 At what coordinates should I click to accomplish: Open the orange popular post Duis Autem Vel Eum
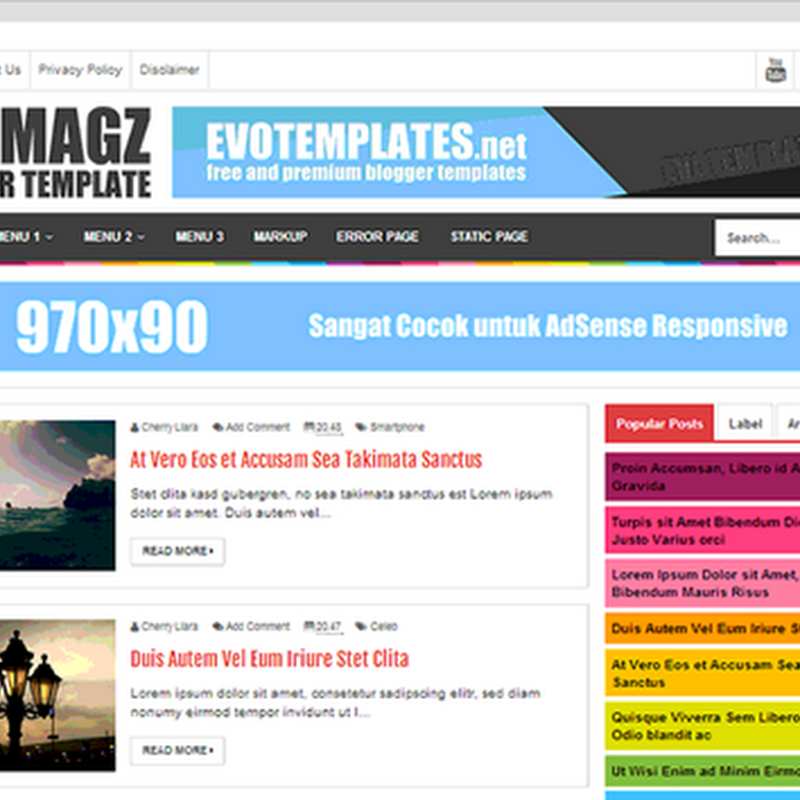pos(703,628)
